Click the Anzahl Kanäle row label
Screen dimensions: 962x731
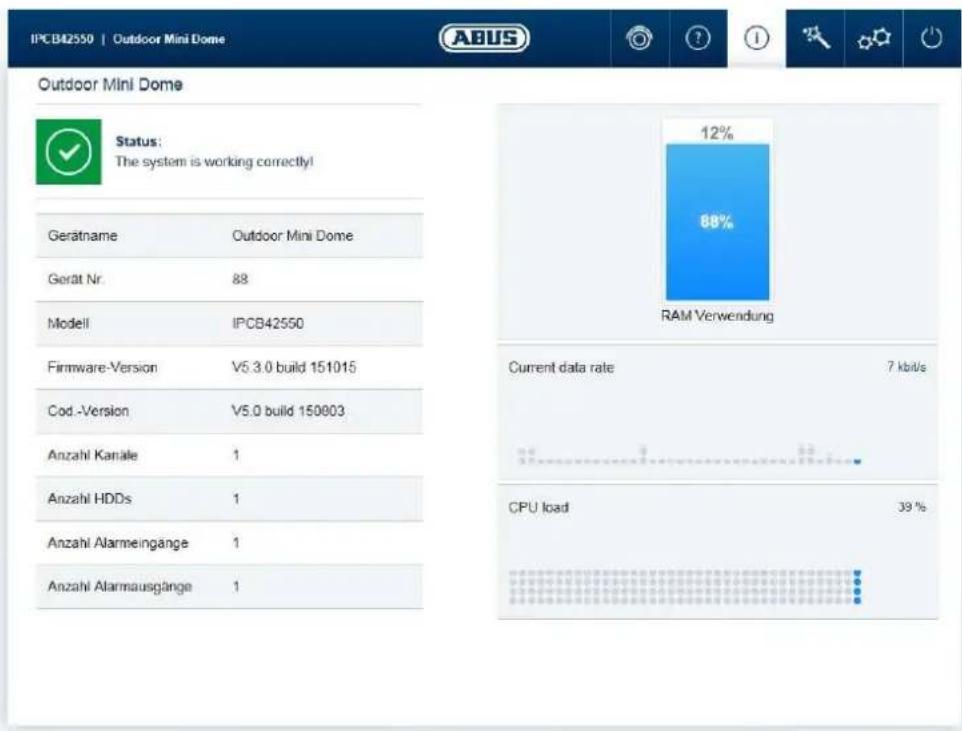pos(93,455)
